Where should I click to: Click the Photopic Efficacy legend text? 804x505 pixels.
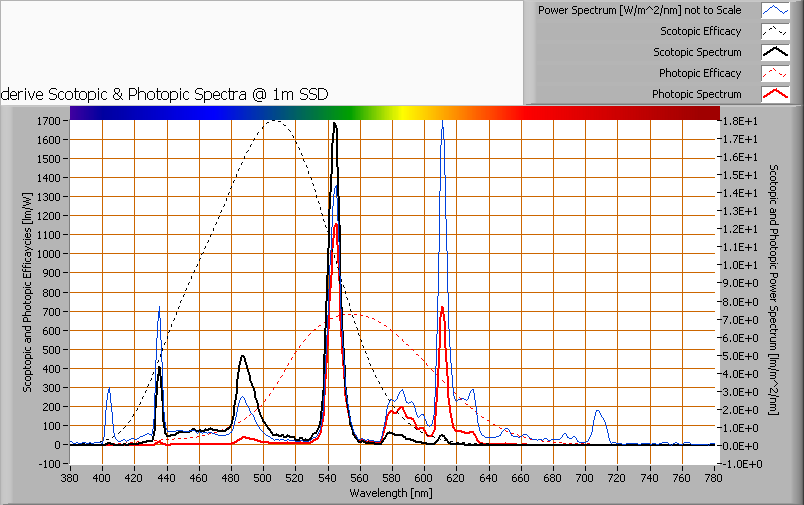(699, 73)
